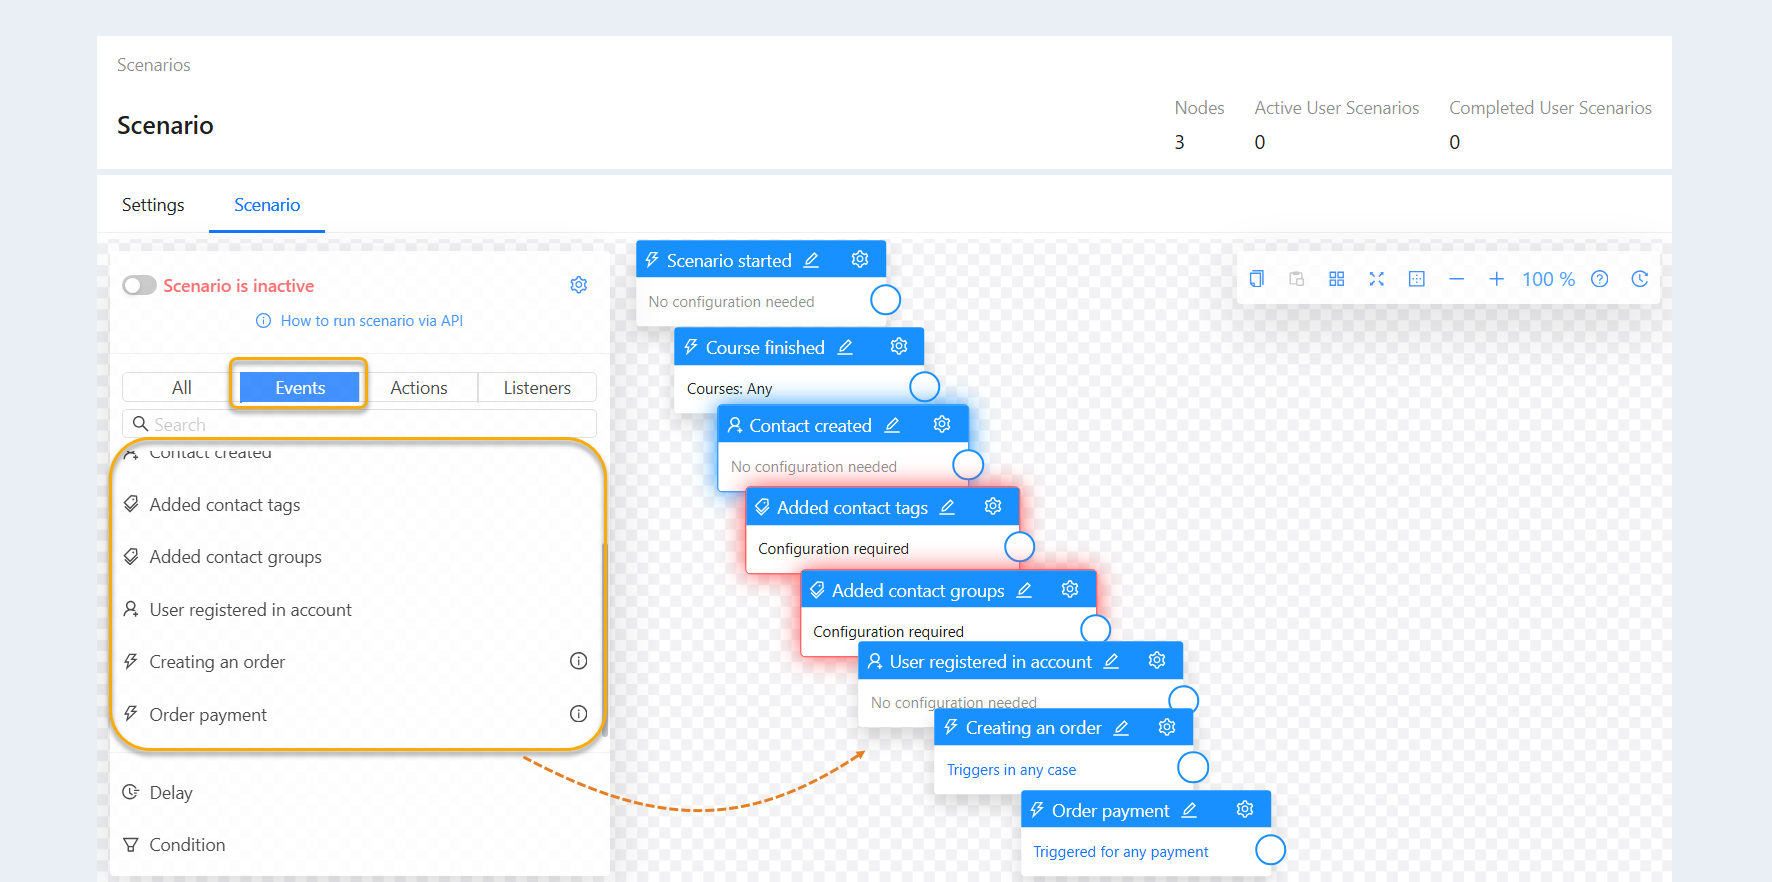Image resolution: width=1772 pixels, height=882 pixels.
Task: Click output connector of Creating an order node
Action: [x=1193, y=767]
